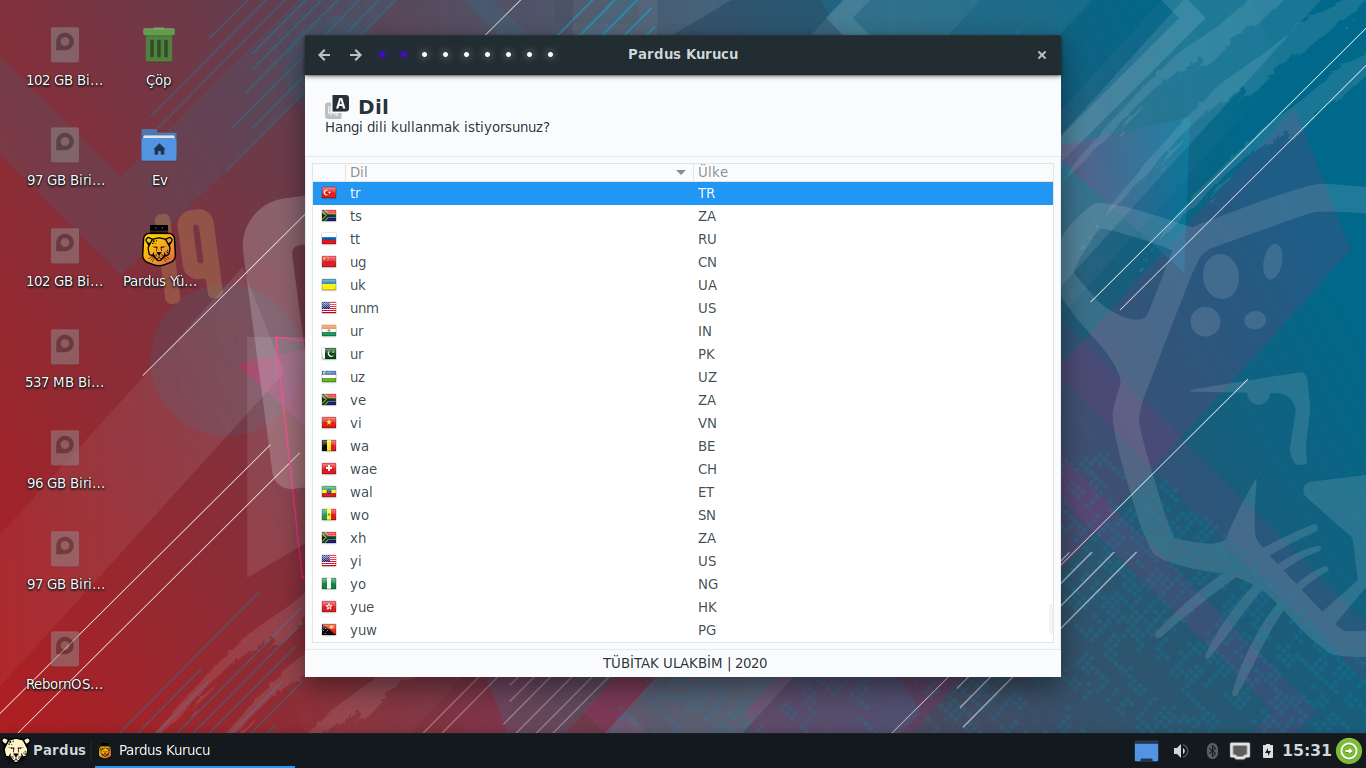Select the language code ug
1366x768 pixels.
pos(358,262)
